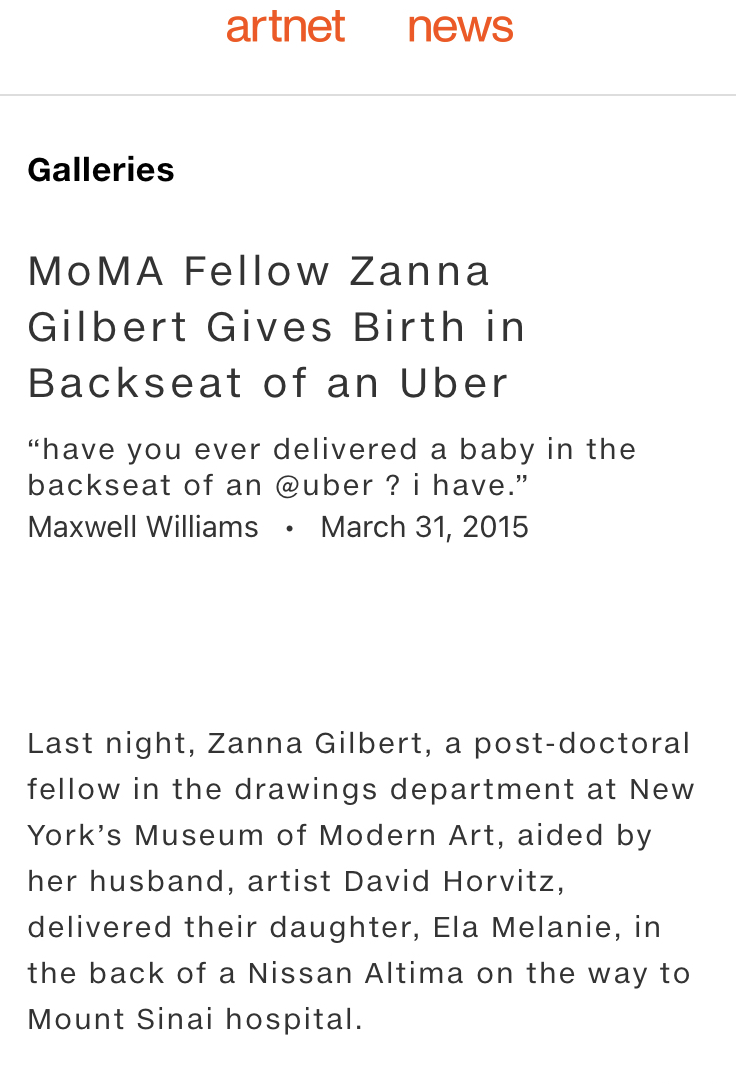Click the MoMA Fellow Zanna Gilbert headline
Image resolution: width=736 pixels, height=1084 pixels.
[276, 326]
